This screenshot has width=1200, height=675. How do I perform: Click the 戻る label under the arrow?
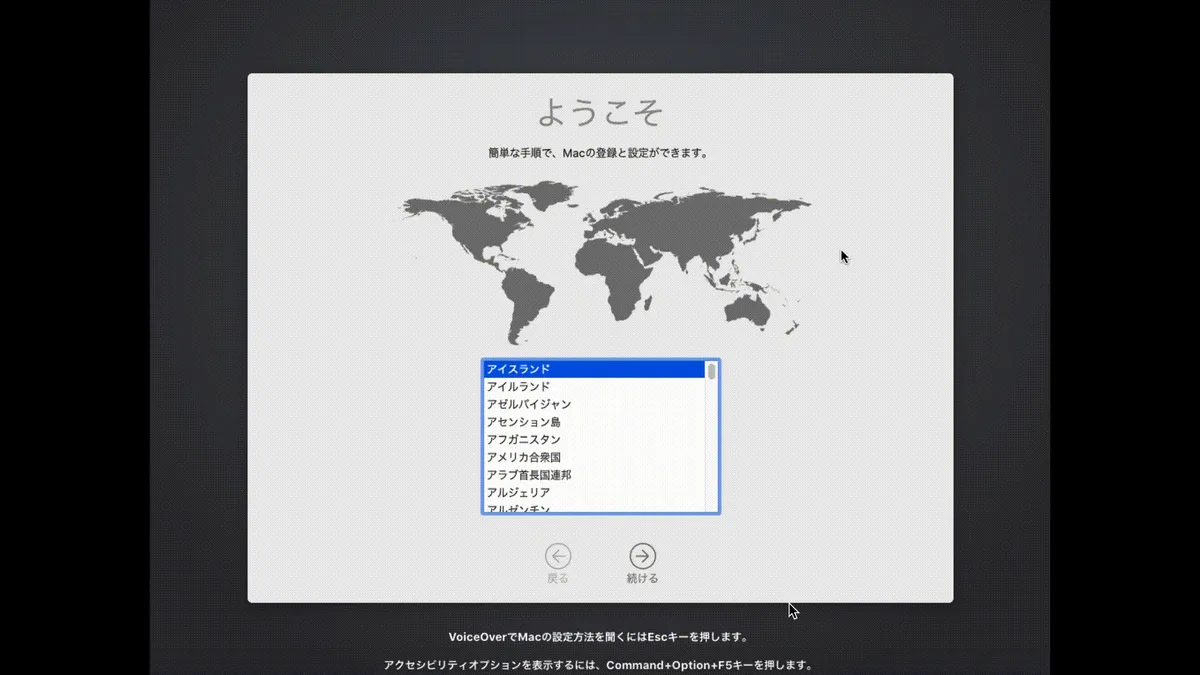click(x=558, y=579)
